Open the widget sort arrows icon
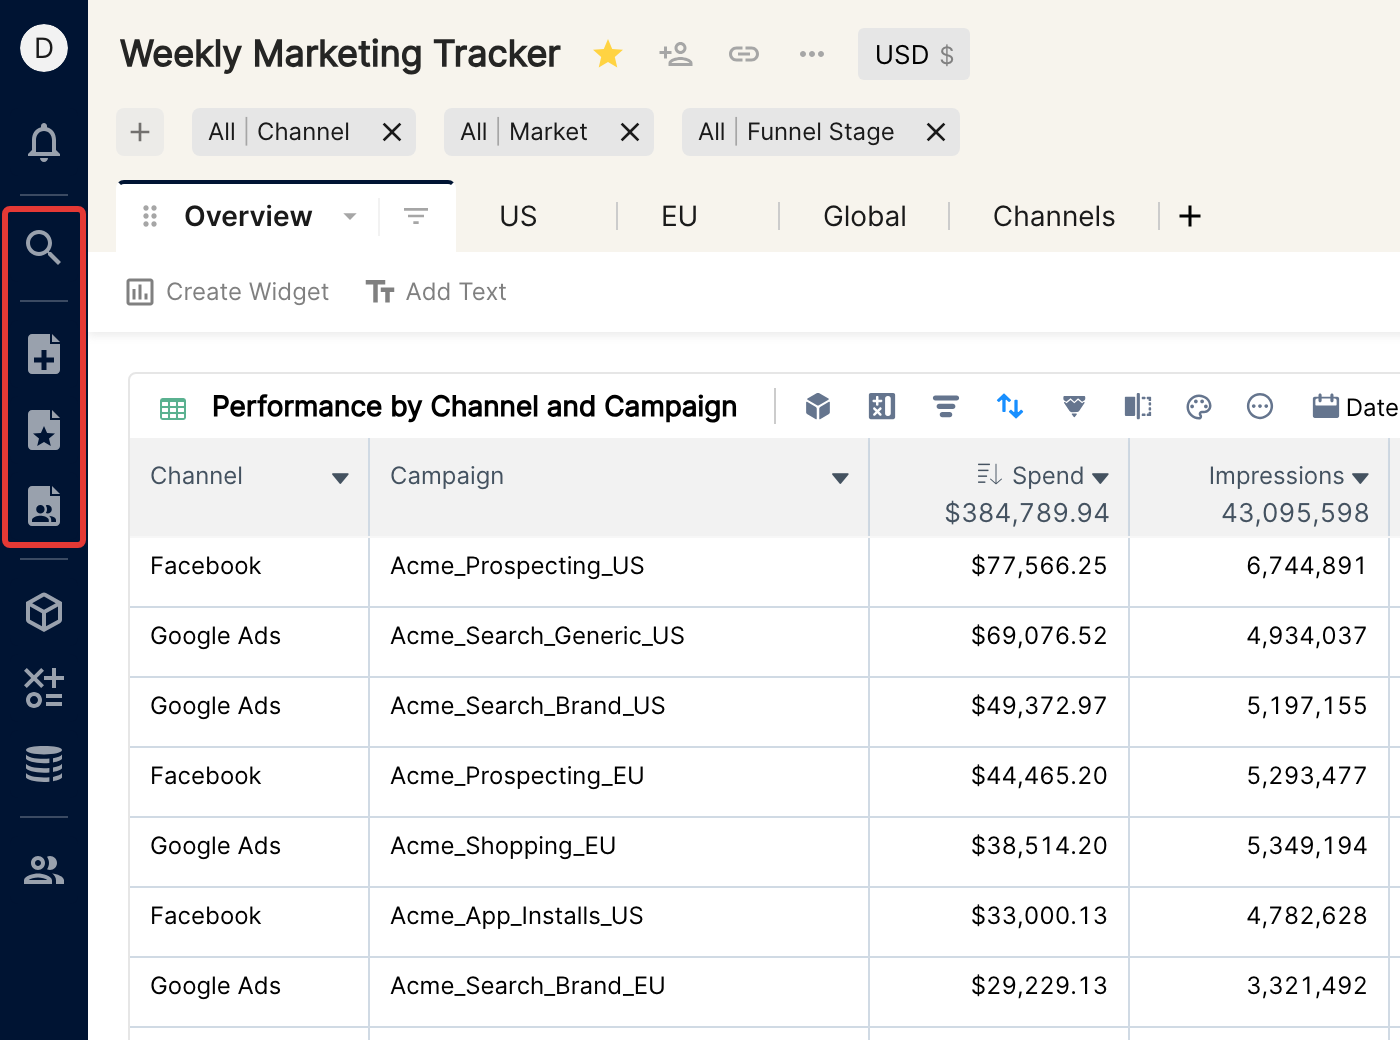Image resolution: width=1400 pixels, height=1040 pixels. (1010, 406)
